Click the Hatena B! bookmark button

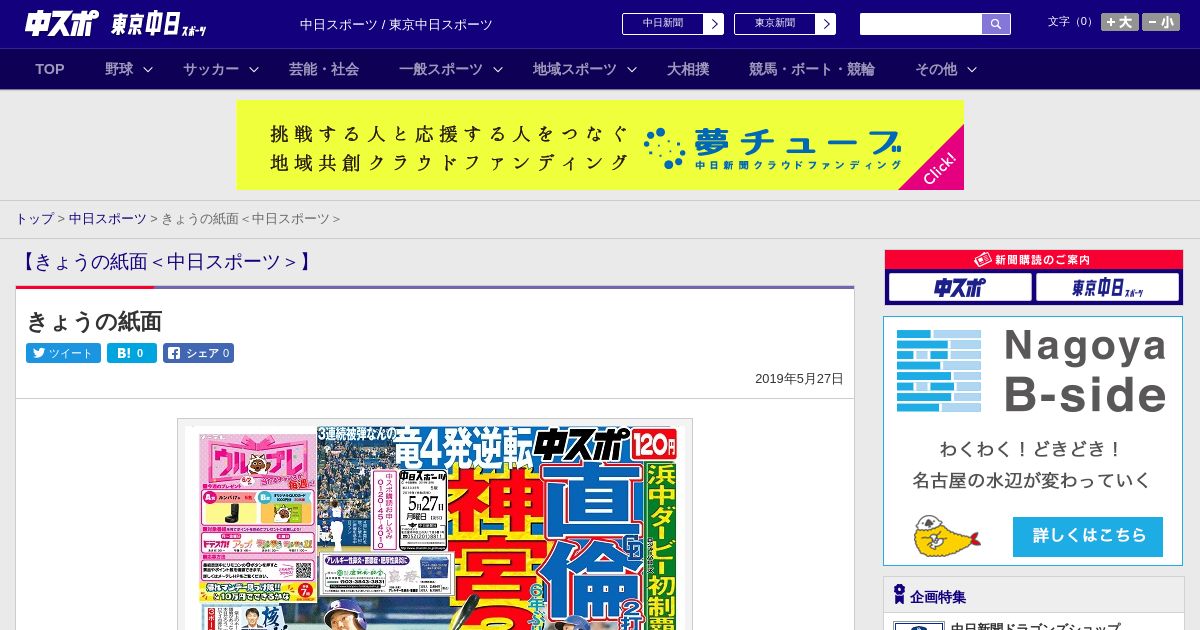point(132,353)
